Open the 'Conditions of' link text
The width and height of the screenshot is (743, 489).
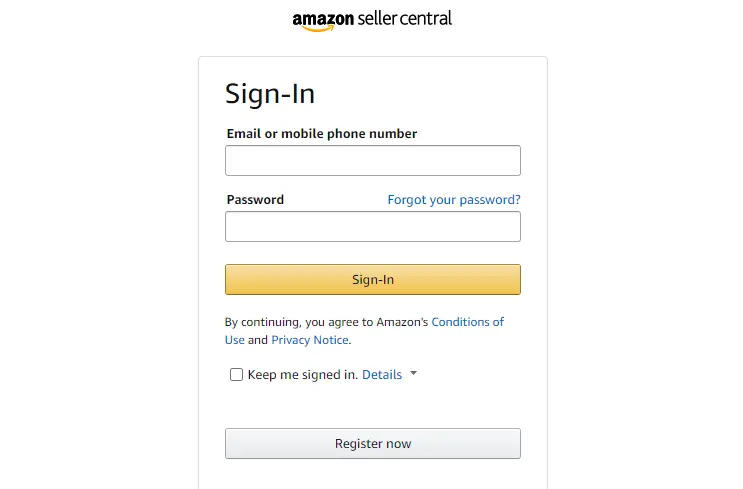pos(467,322)
